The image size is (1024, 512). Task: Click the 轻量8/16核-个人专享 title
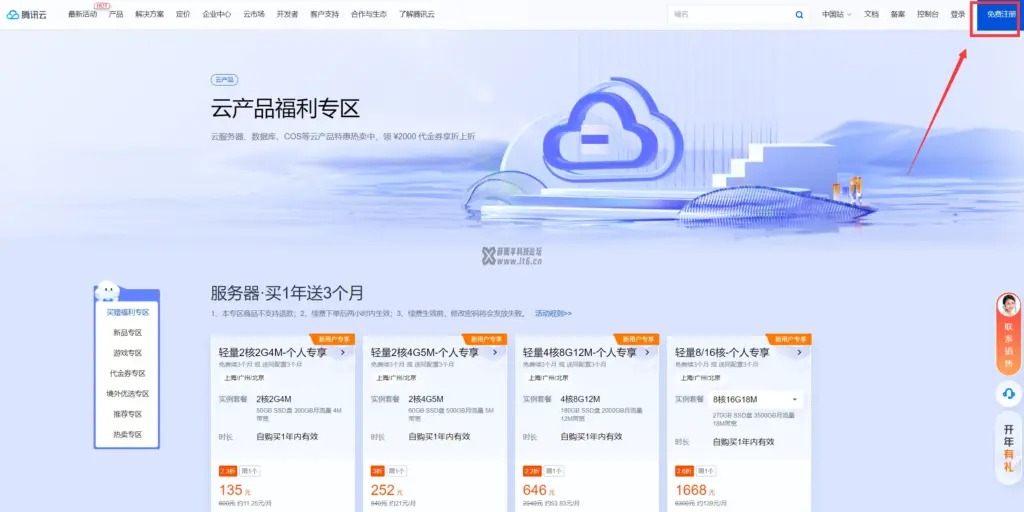tap(722, 353)
